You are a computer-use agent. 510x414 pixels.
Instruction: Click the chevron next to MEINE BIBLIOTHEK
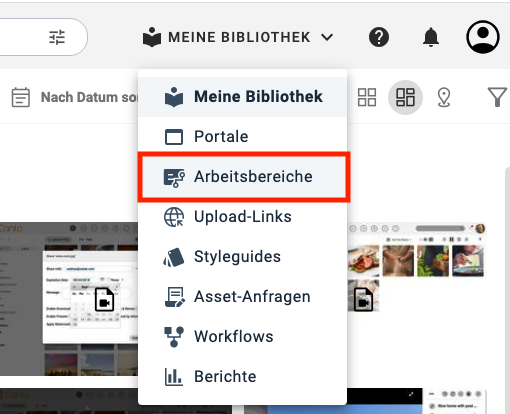click(327, 37)
